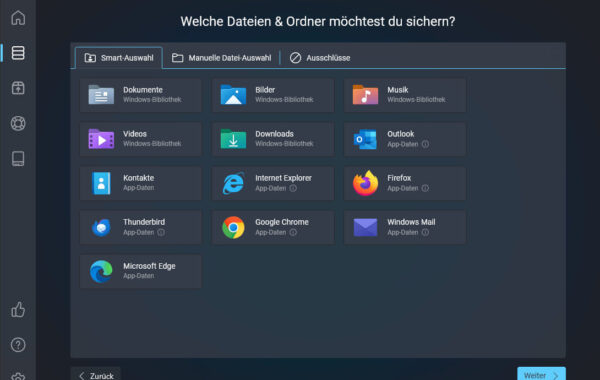Choose the Microsoft Edge app data tile
The height and width of the screenshot is (380, 600).
tap(140, 271)
